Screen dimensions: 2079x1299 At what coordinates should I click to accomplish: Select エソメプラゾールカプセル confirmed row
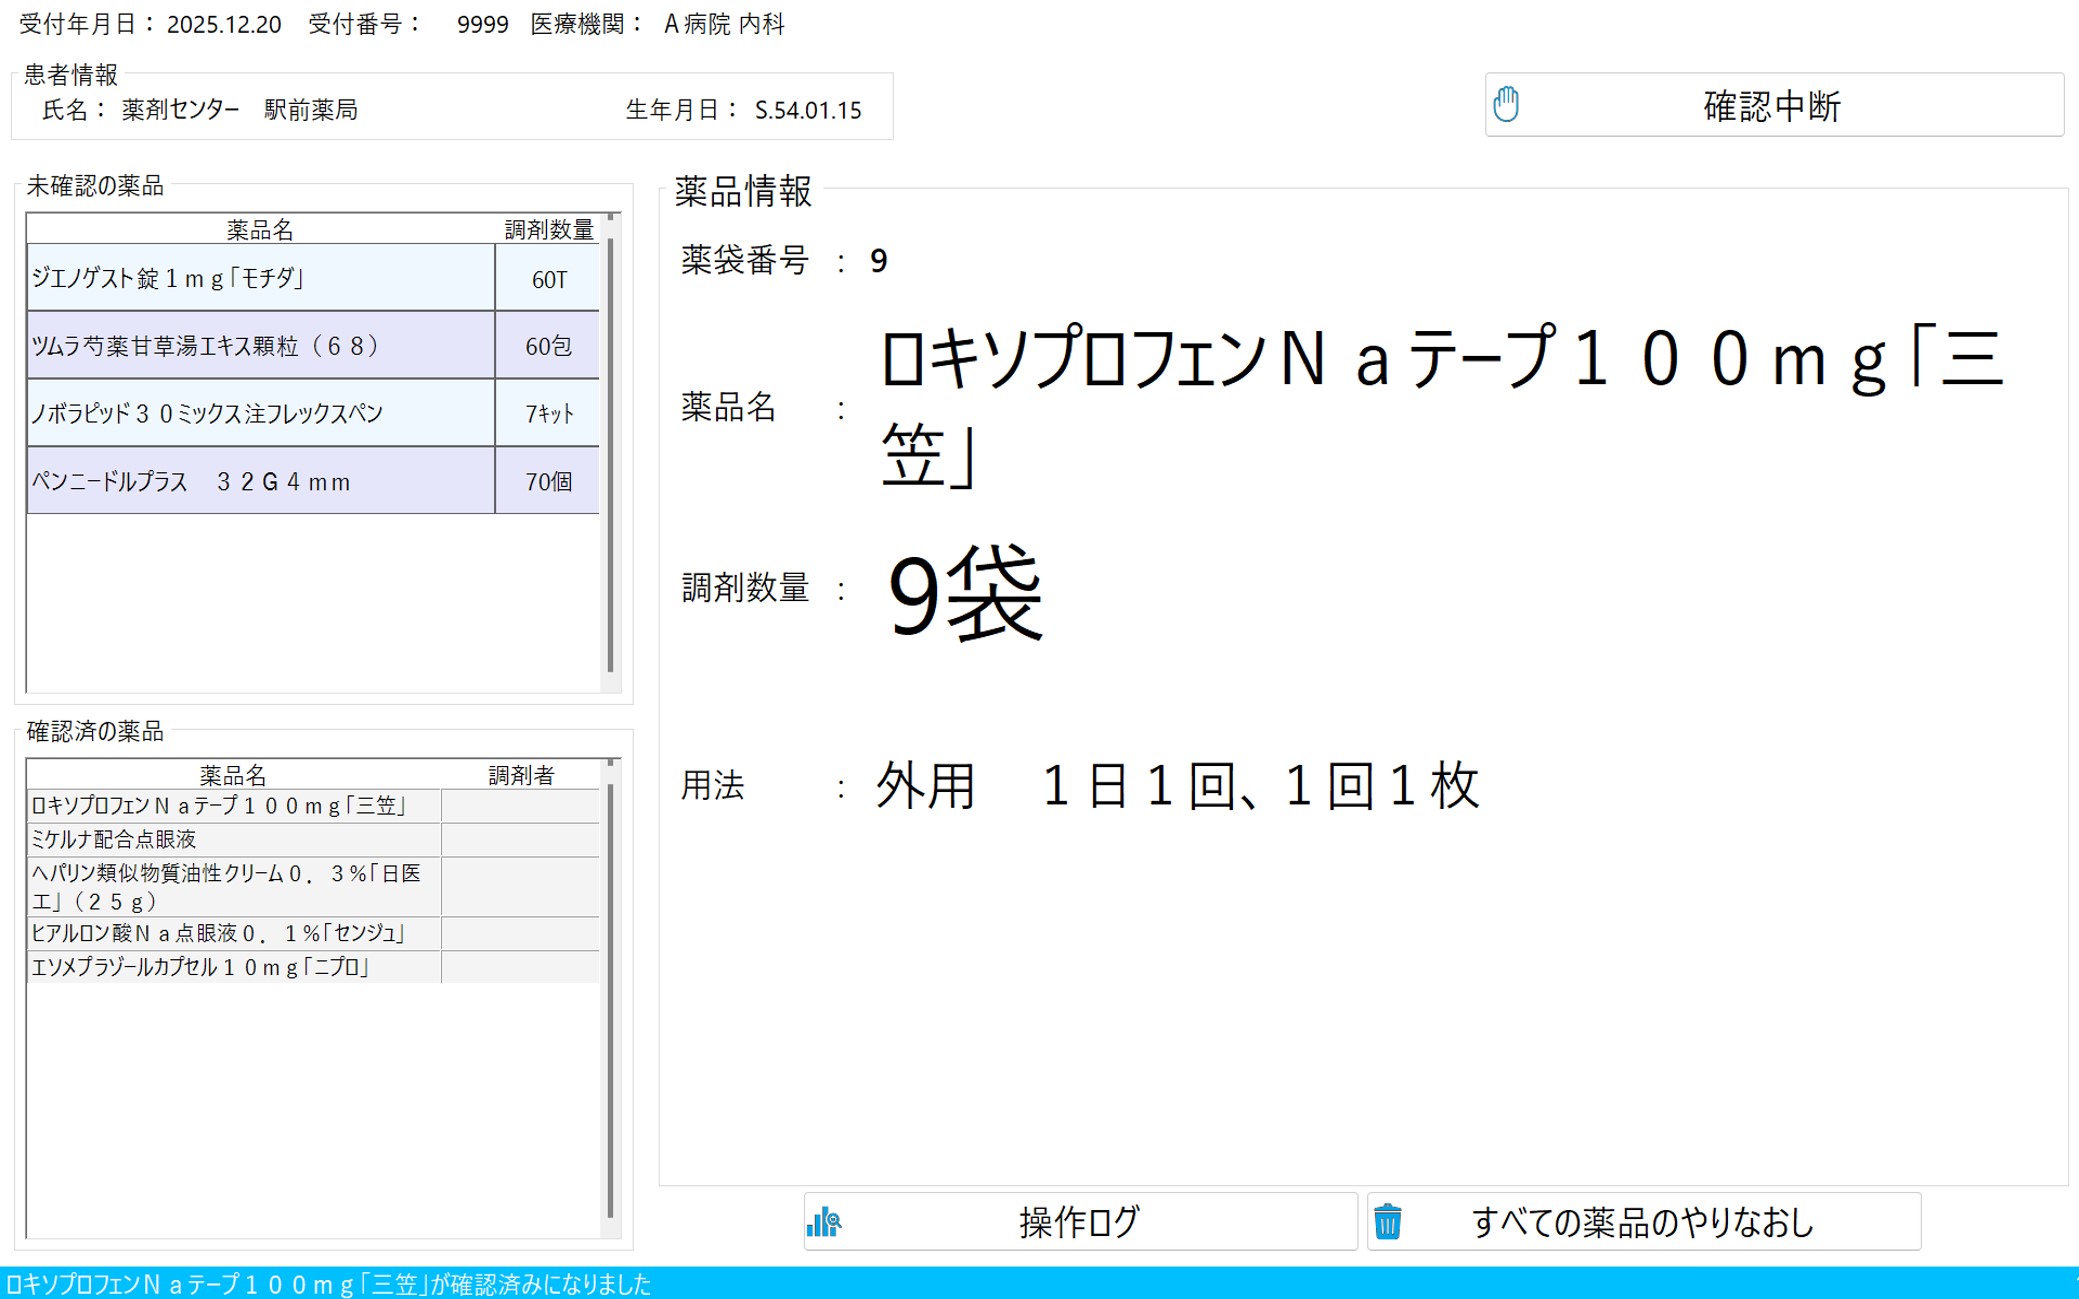coord(232,967)
